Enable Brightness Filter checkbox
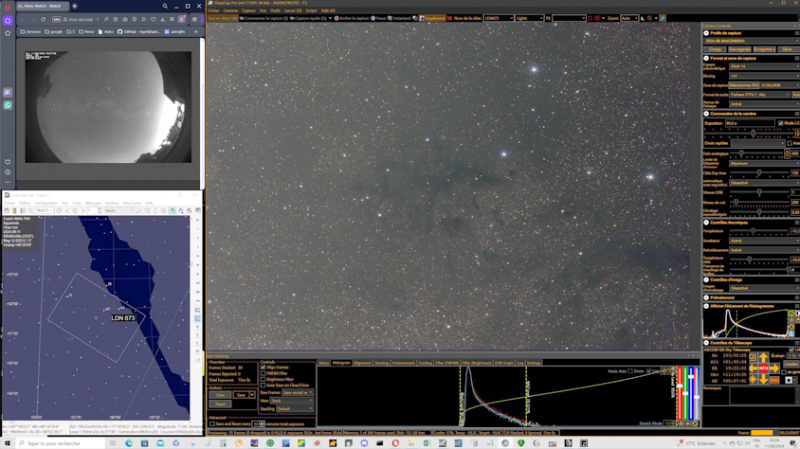Image resolution: width=800 pixels, height=449 pixels. coord(263,380)
